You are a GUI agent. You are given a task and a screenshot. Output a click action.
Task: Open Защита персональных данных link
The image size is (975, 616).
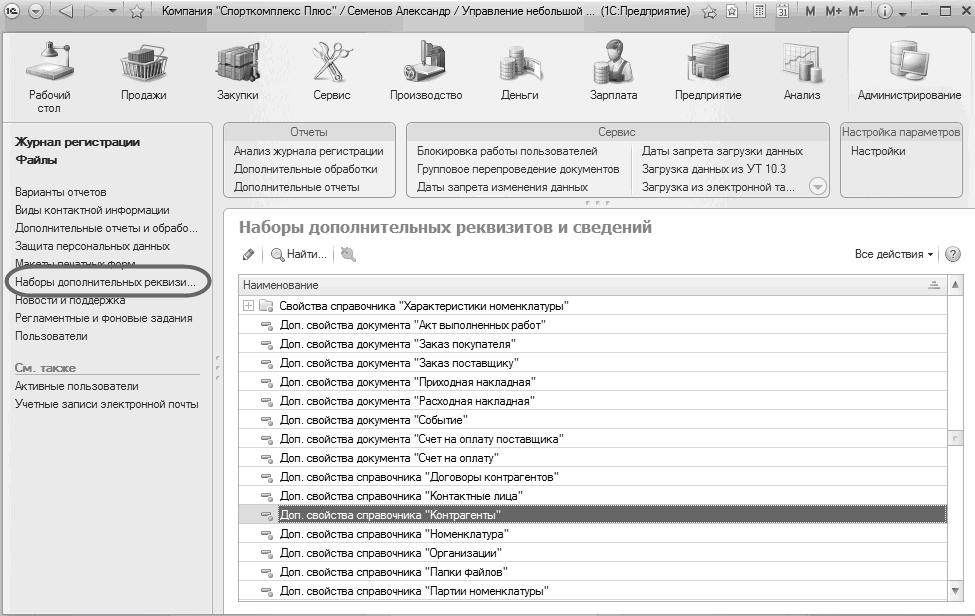click(x=92, y=246)
